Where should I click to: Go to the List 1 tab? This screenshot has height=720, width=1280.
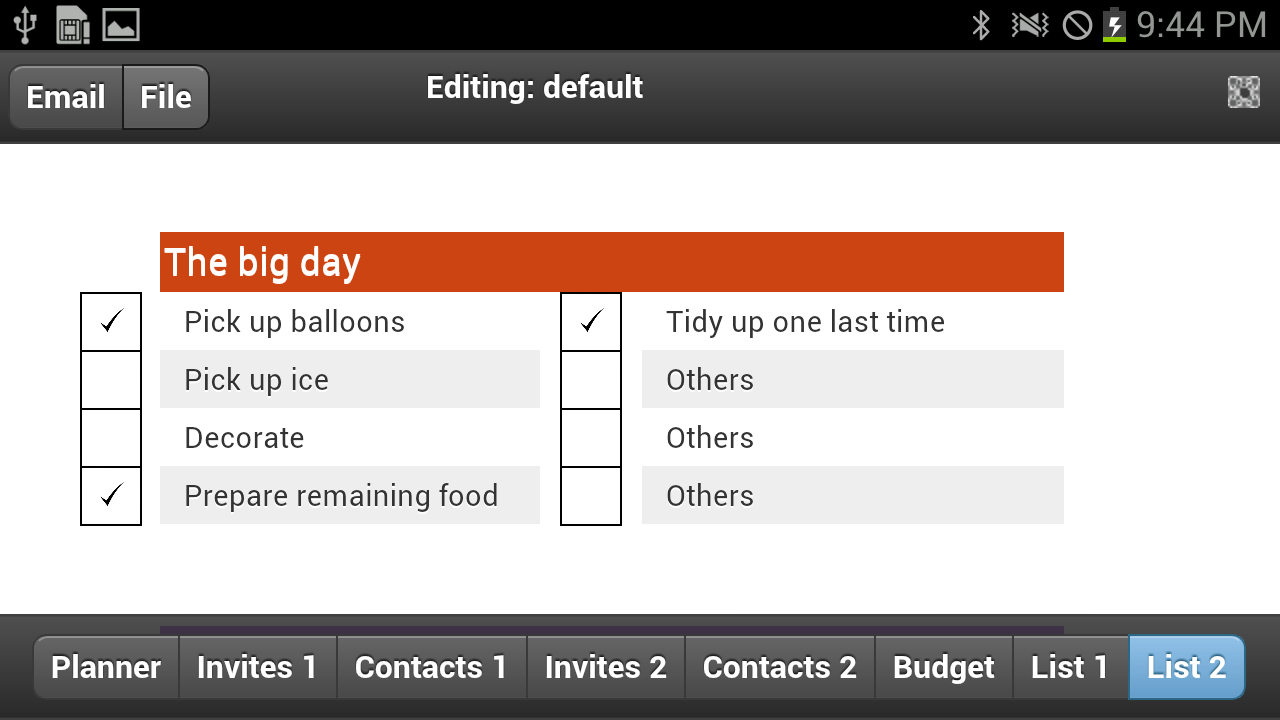tap(1070, 667)
